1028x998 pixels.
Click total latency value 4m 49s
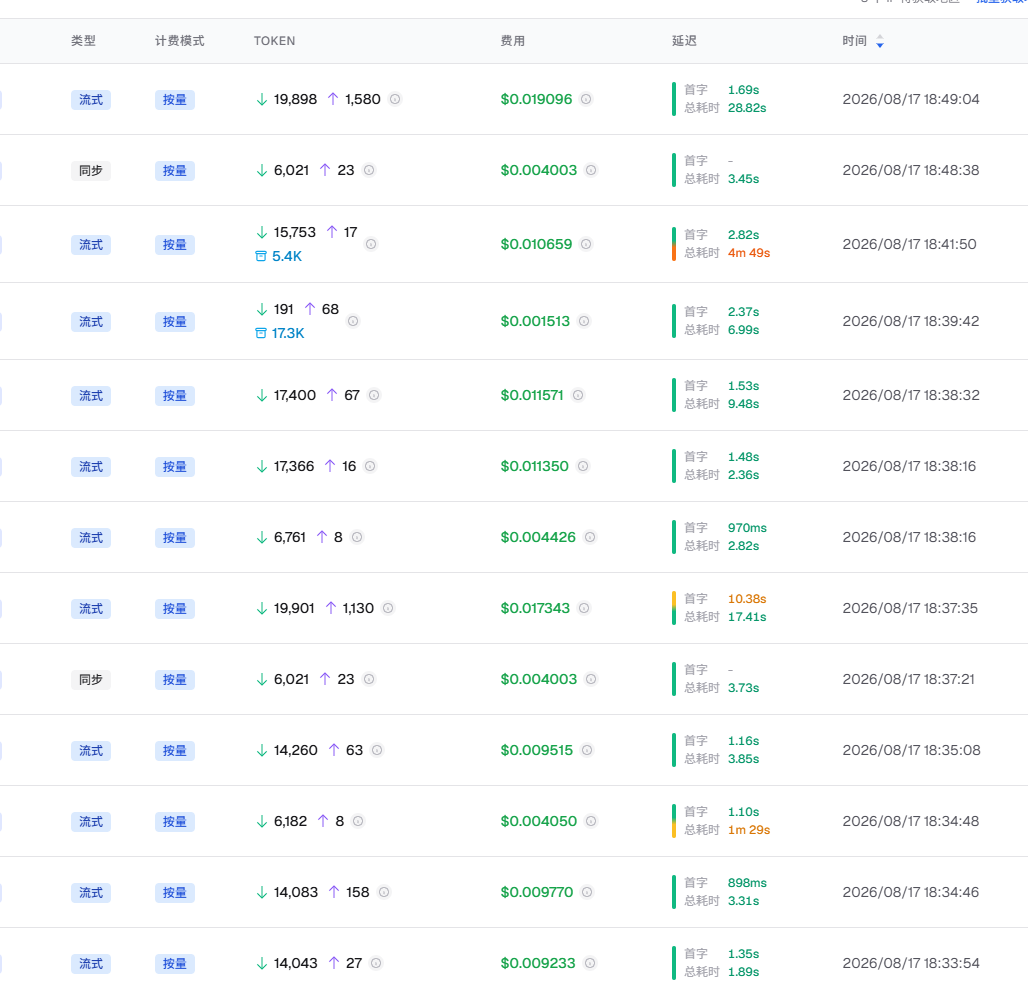pos(749,252)
